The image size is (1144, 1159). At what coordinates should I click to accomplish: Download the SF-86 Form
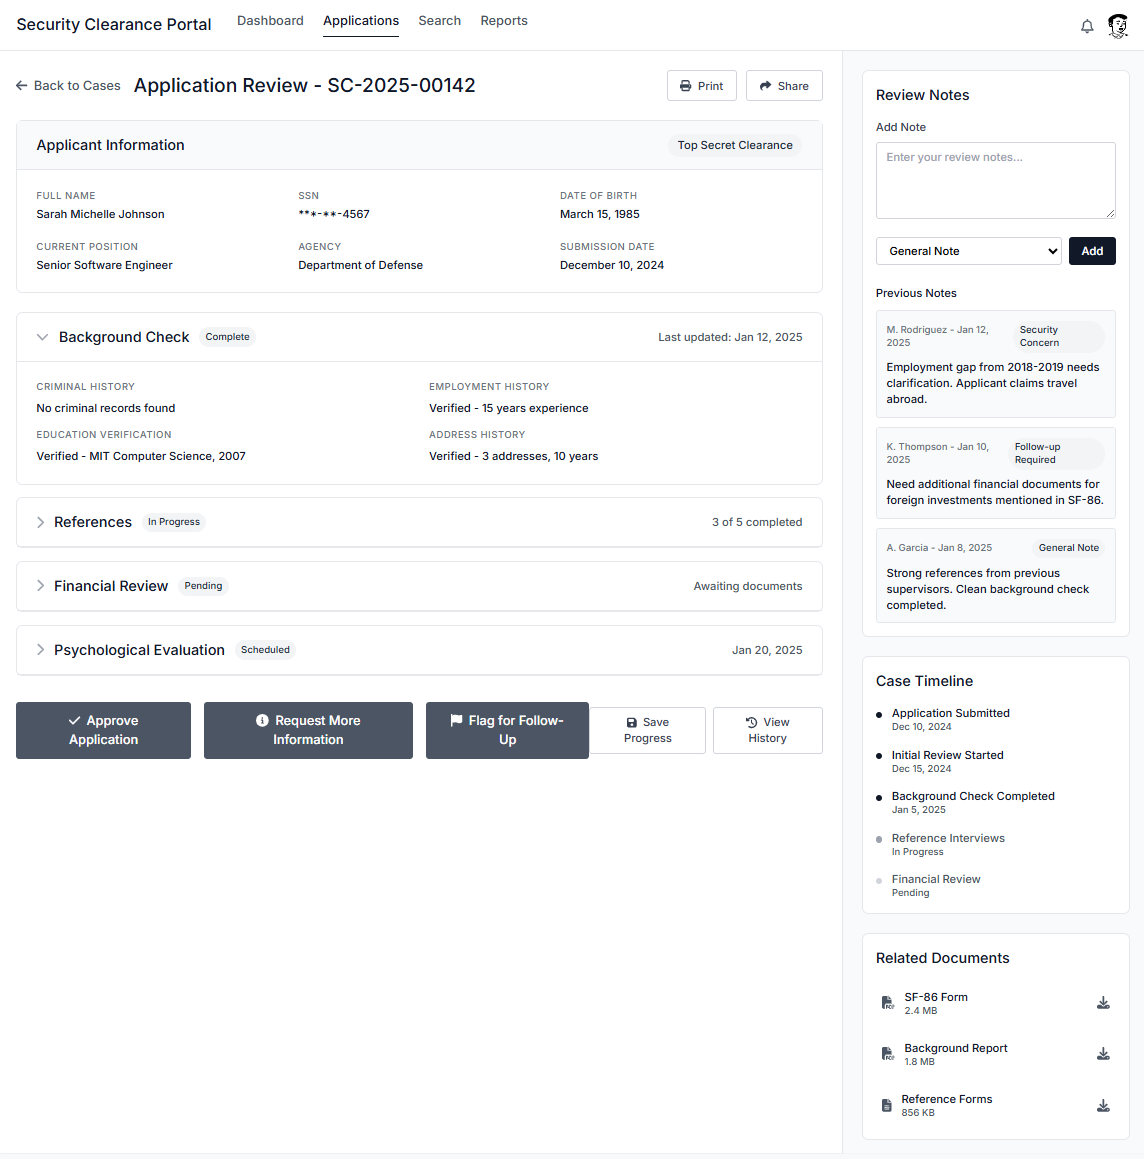(x=1103, y=1003)
